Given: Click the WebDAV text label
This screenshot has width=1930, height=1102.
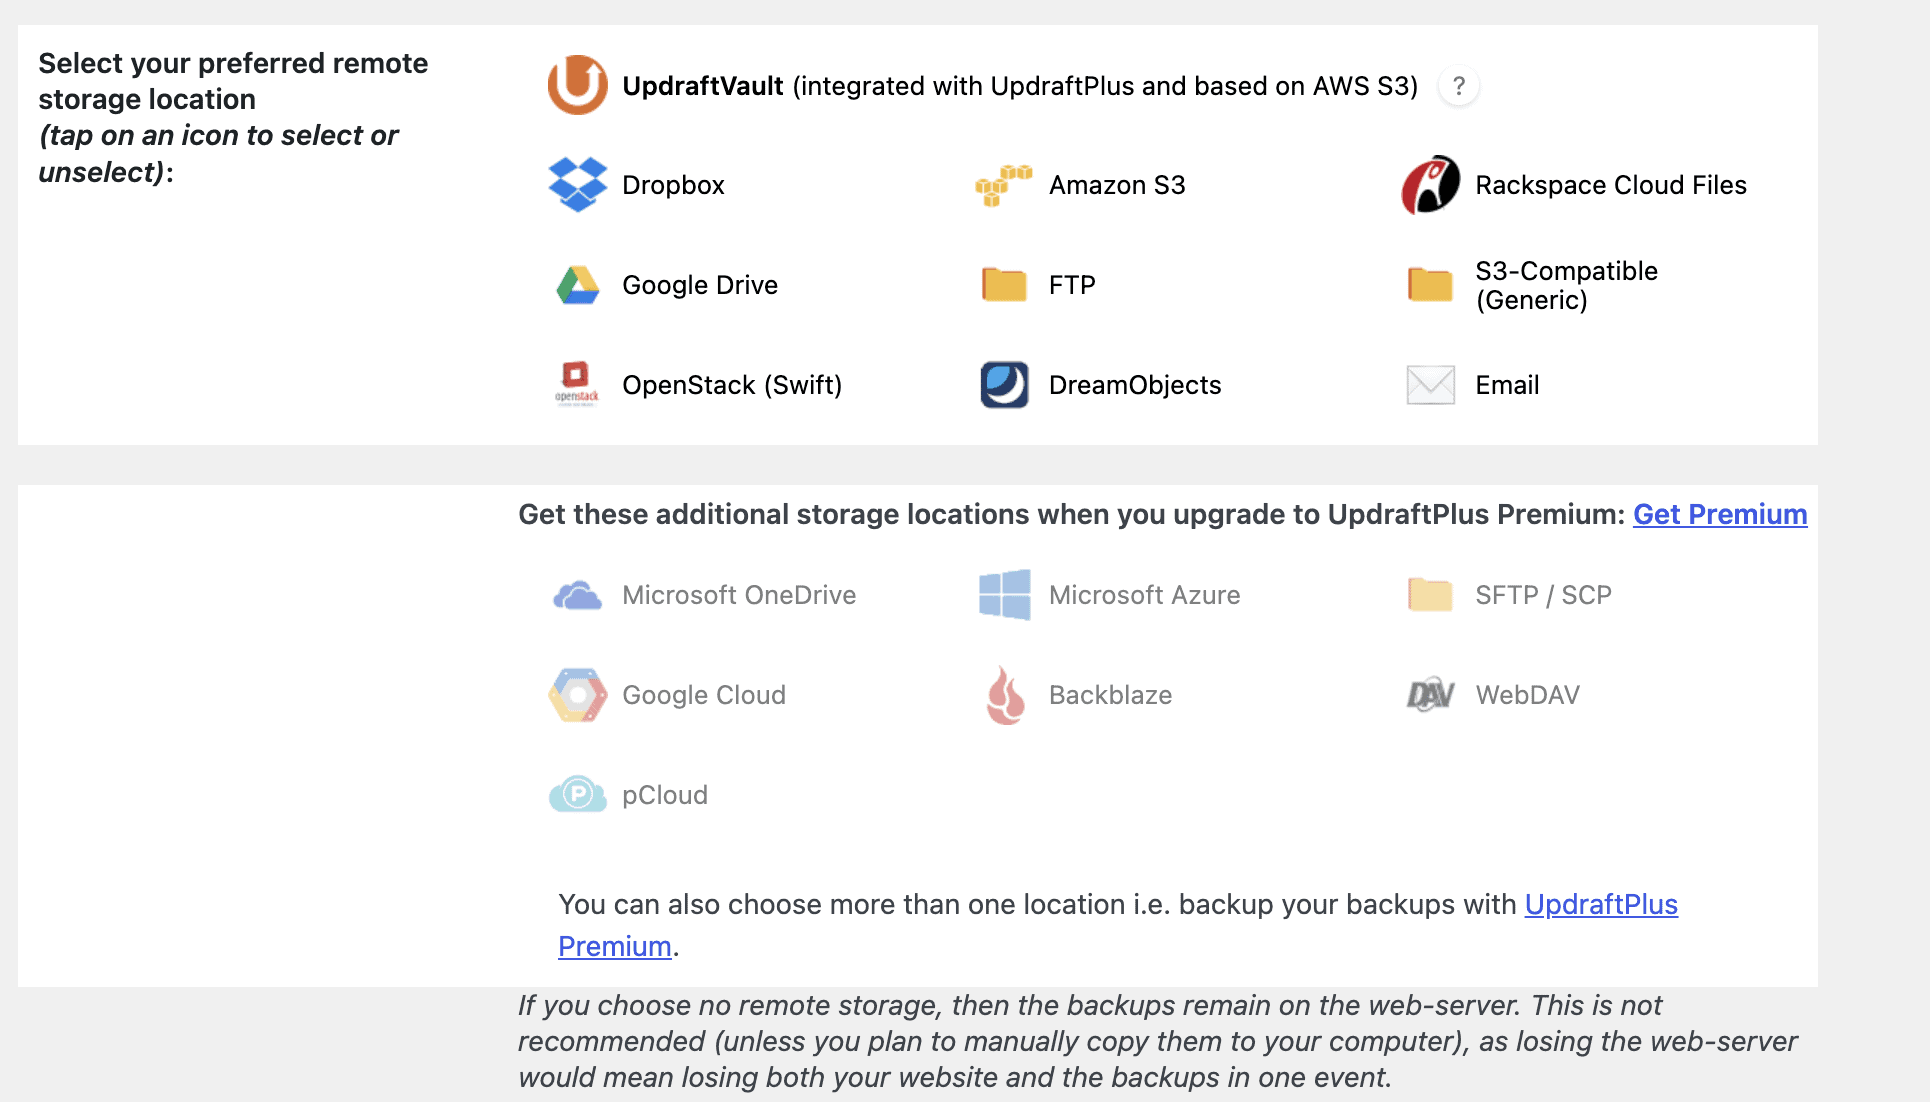Looking at the screenshot, I should (x=1527, y=695).
